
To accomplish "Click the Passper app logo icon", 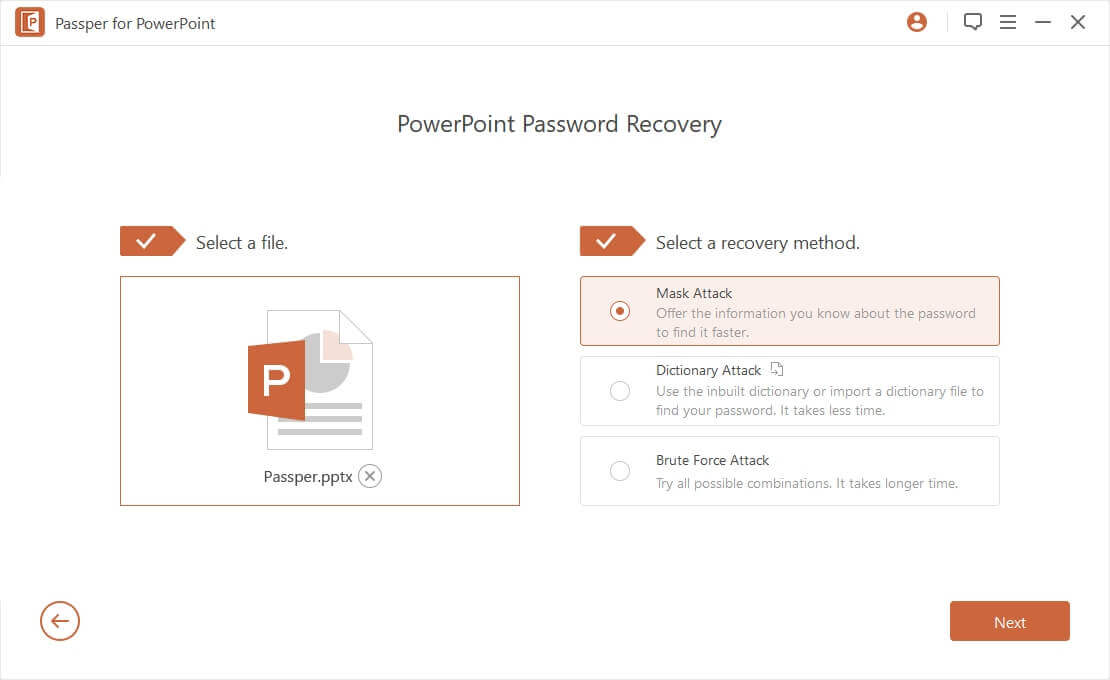I will (x=30, y=23).
